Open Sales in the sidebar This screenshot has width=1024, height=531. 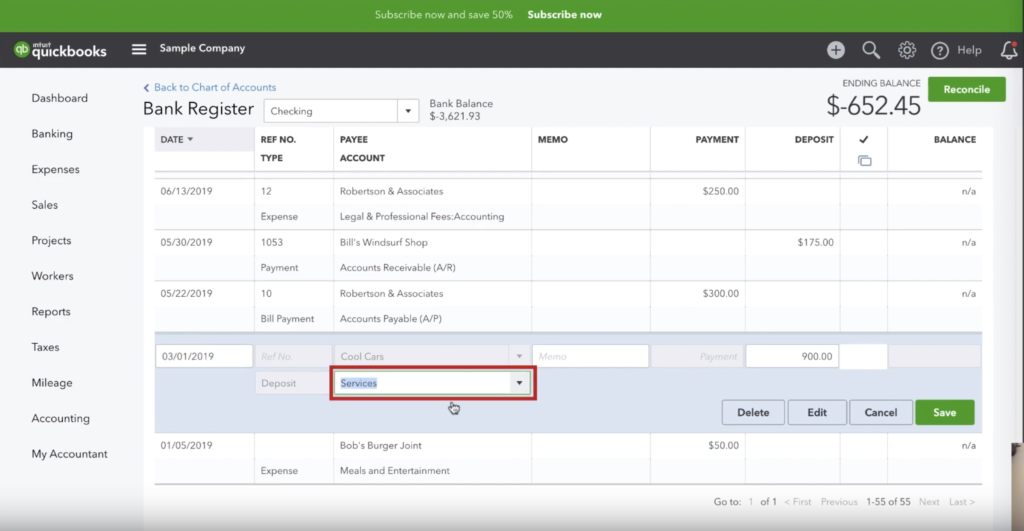pyautogui.click(x=44, y=204)
